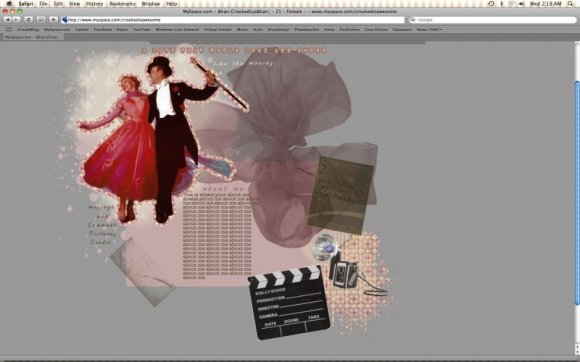Open Spotlight search in the menu bar

(571, 4)
